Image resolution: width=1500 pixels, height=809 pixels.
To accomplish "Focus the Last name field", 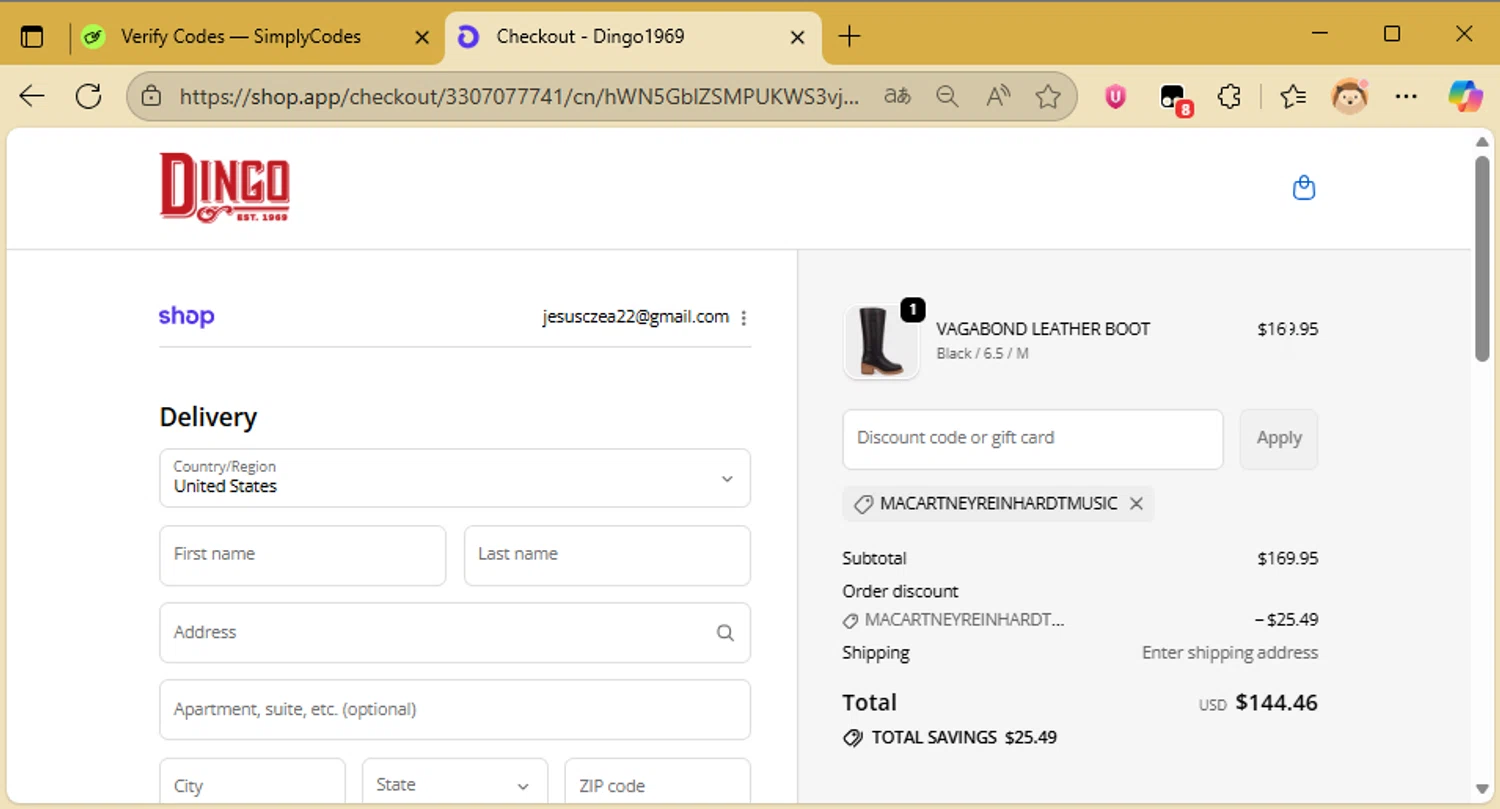I will click(x=607, y=555).
